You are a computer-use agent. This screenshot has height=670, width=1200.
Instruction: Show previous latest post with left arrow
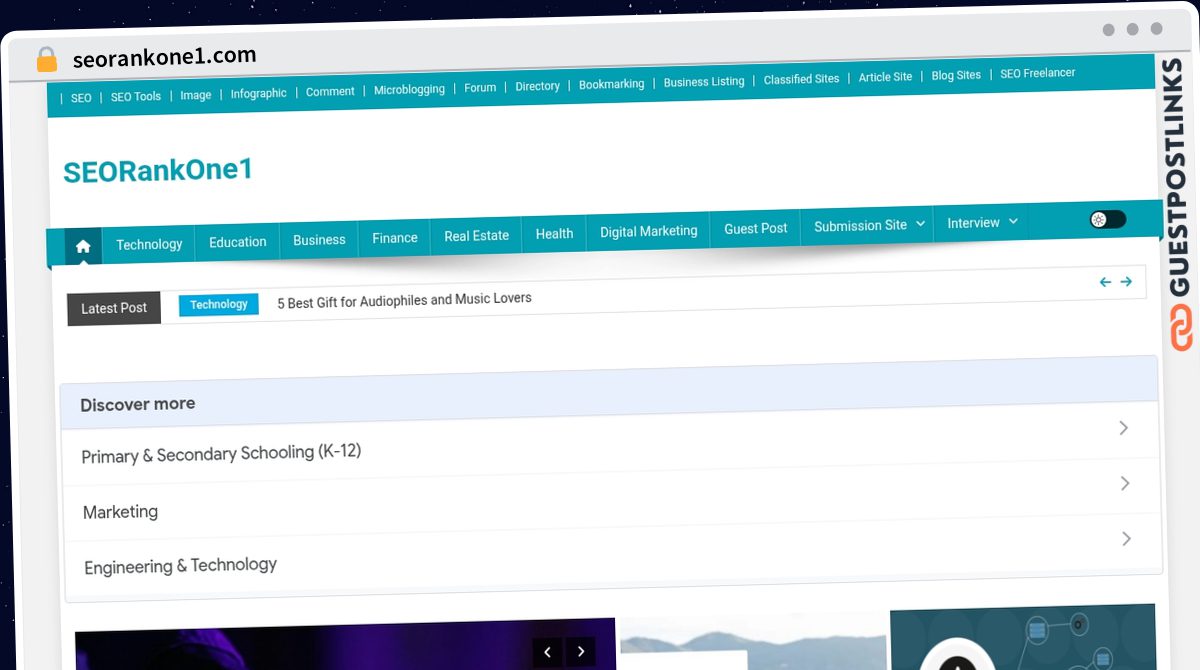click(x=1105, y=282)
